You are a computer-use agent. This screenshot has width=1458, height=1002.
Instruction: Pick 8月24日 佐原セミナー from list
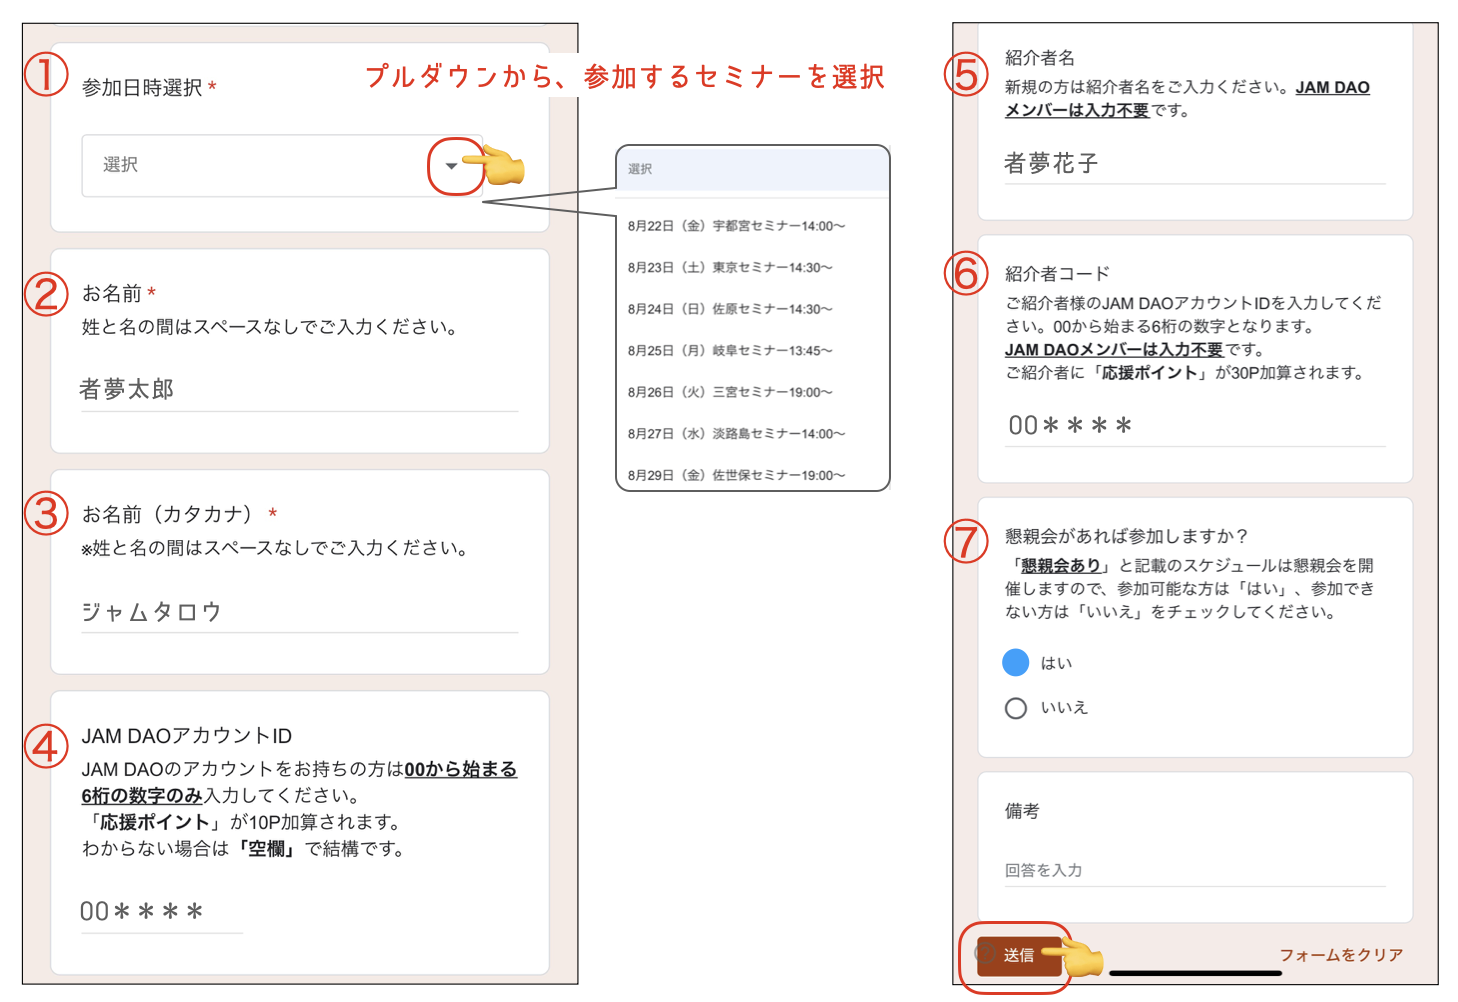(x=730, y=309)
